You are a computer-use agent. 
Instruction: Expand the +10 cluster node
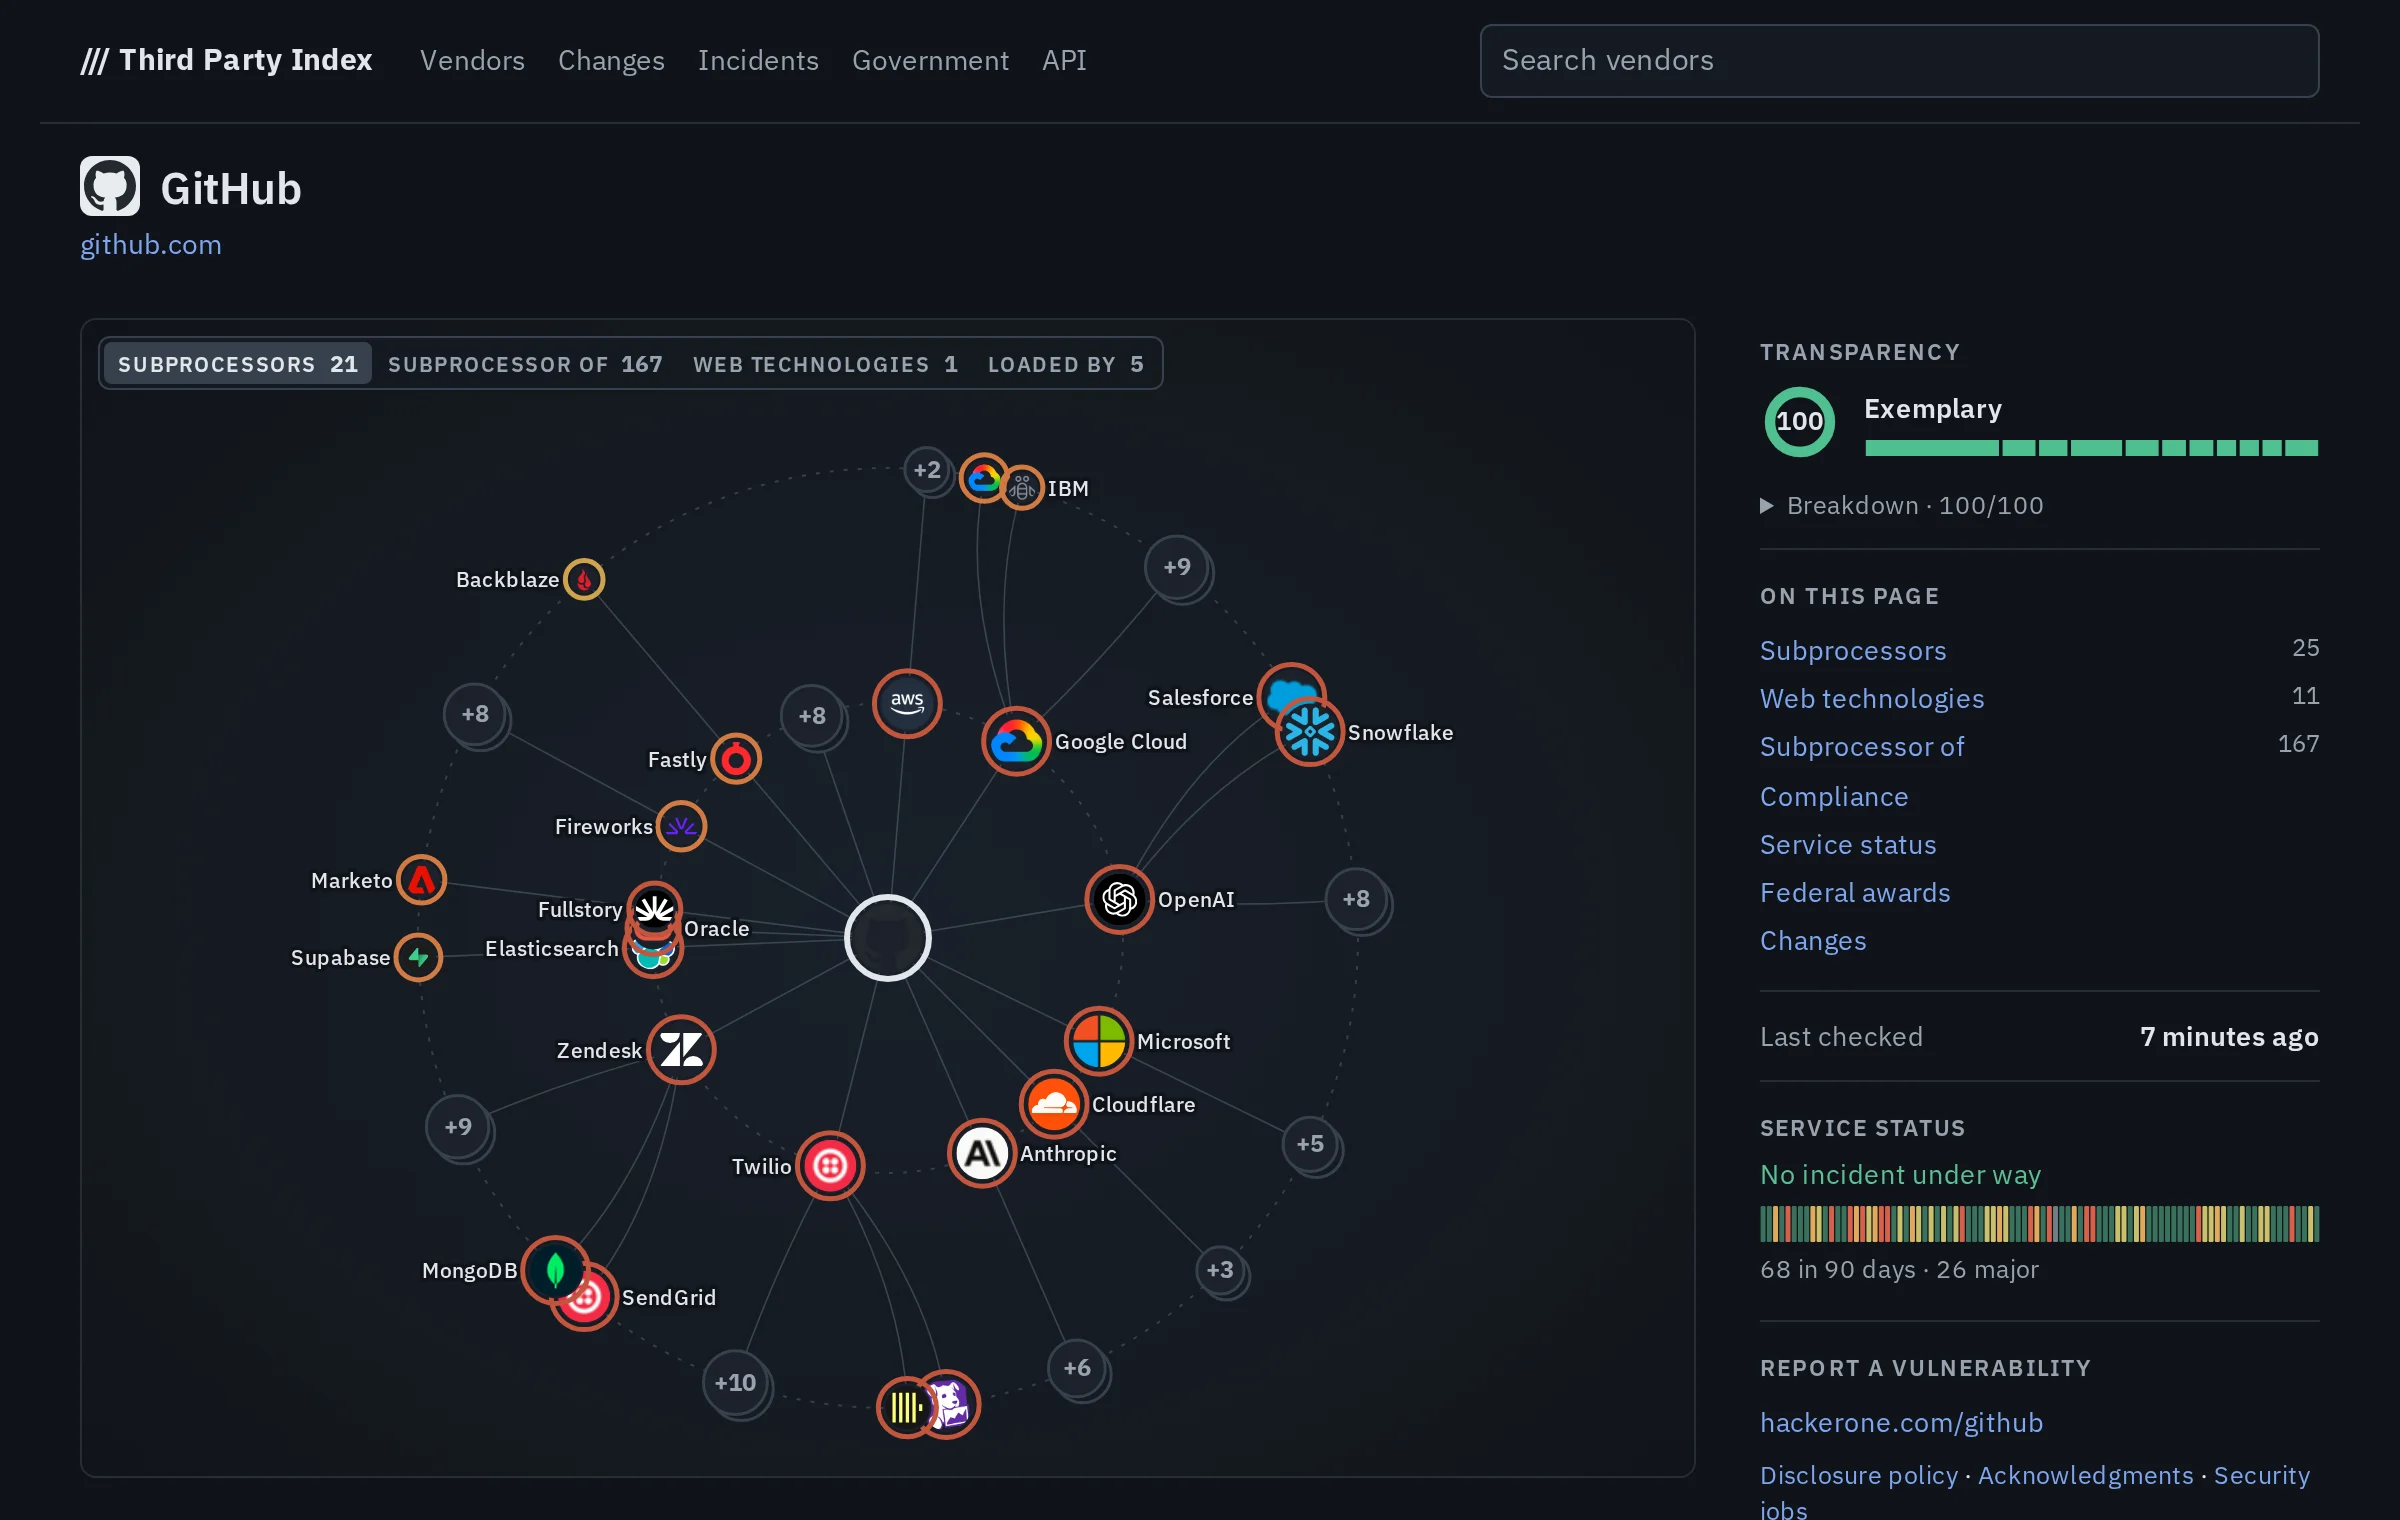click(735, 1383)
